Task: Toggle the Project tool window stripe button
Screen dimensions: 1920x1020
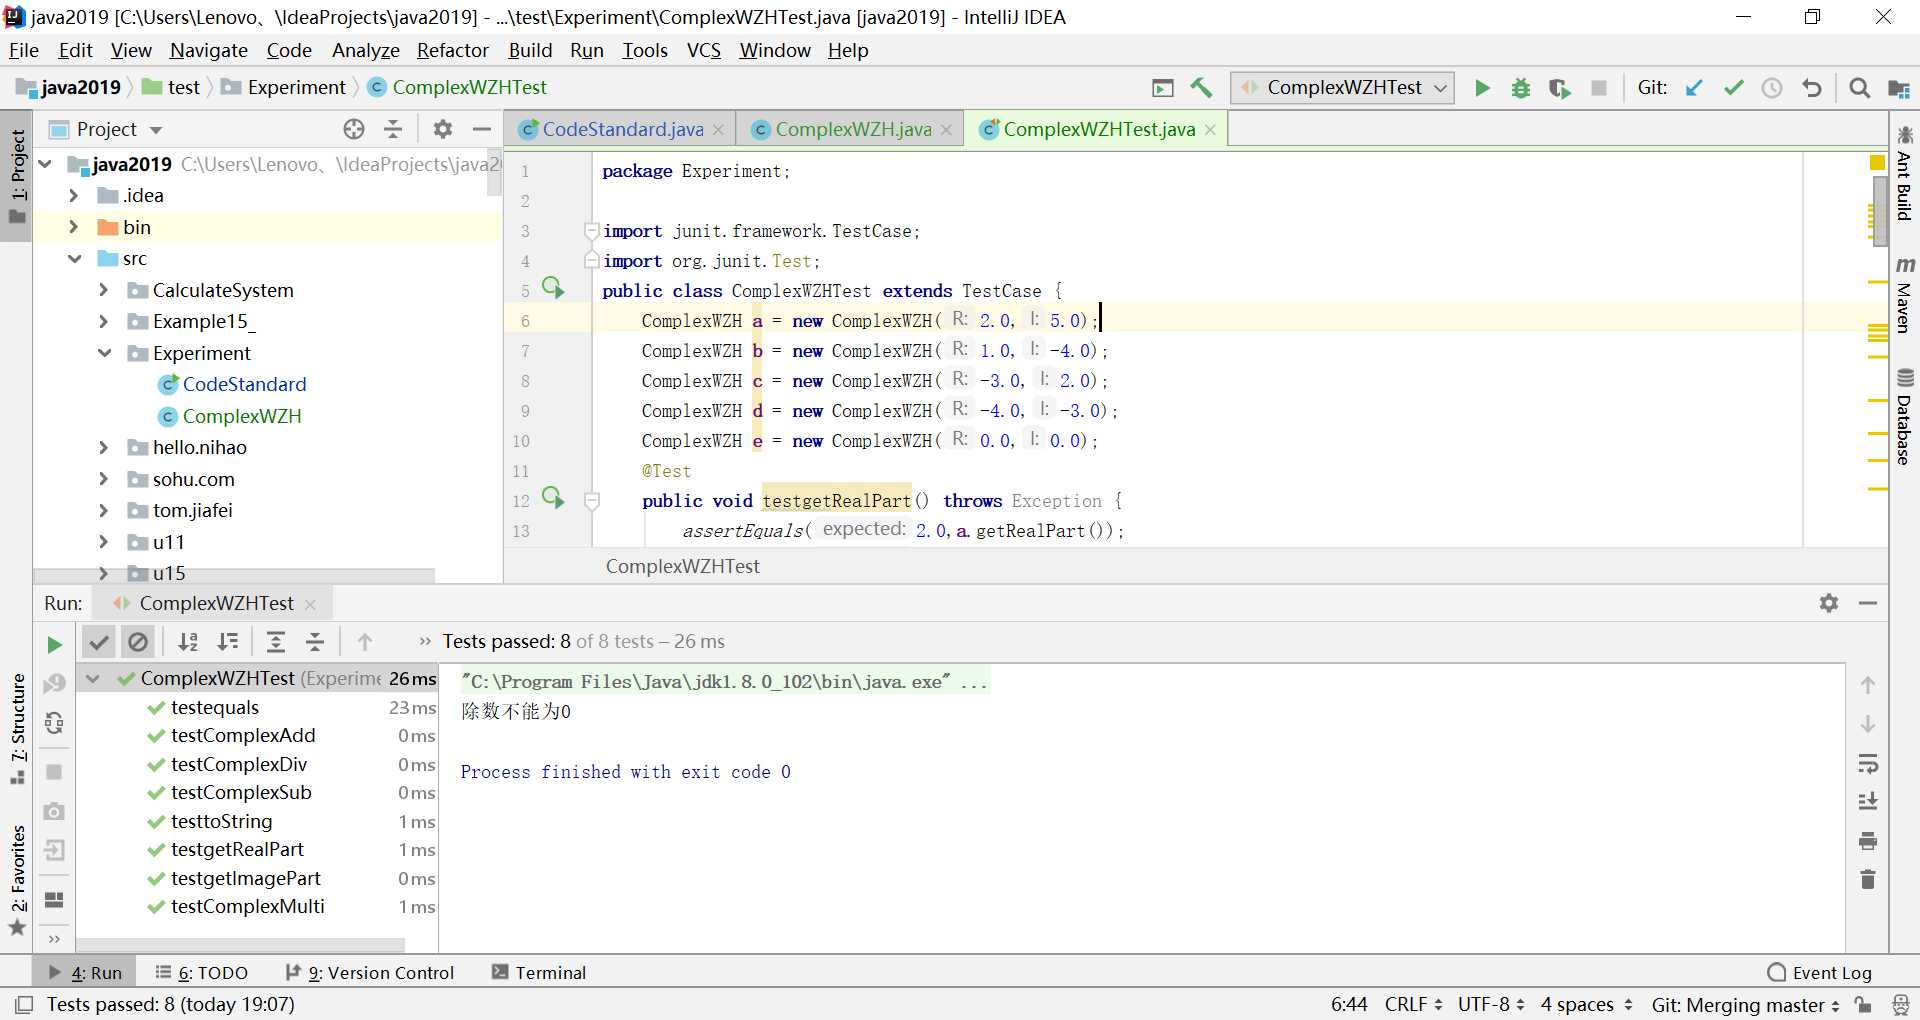Action: [x=17, y=176]
